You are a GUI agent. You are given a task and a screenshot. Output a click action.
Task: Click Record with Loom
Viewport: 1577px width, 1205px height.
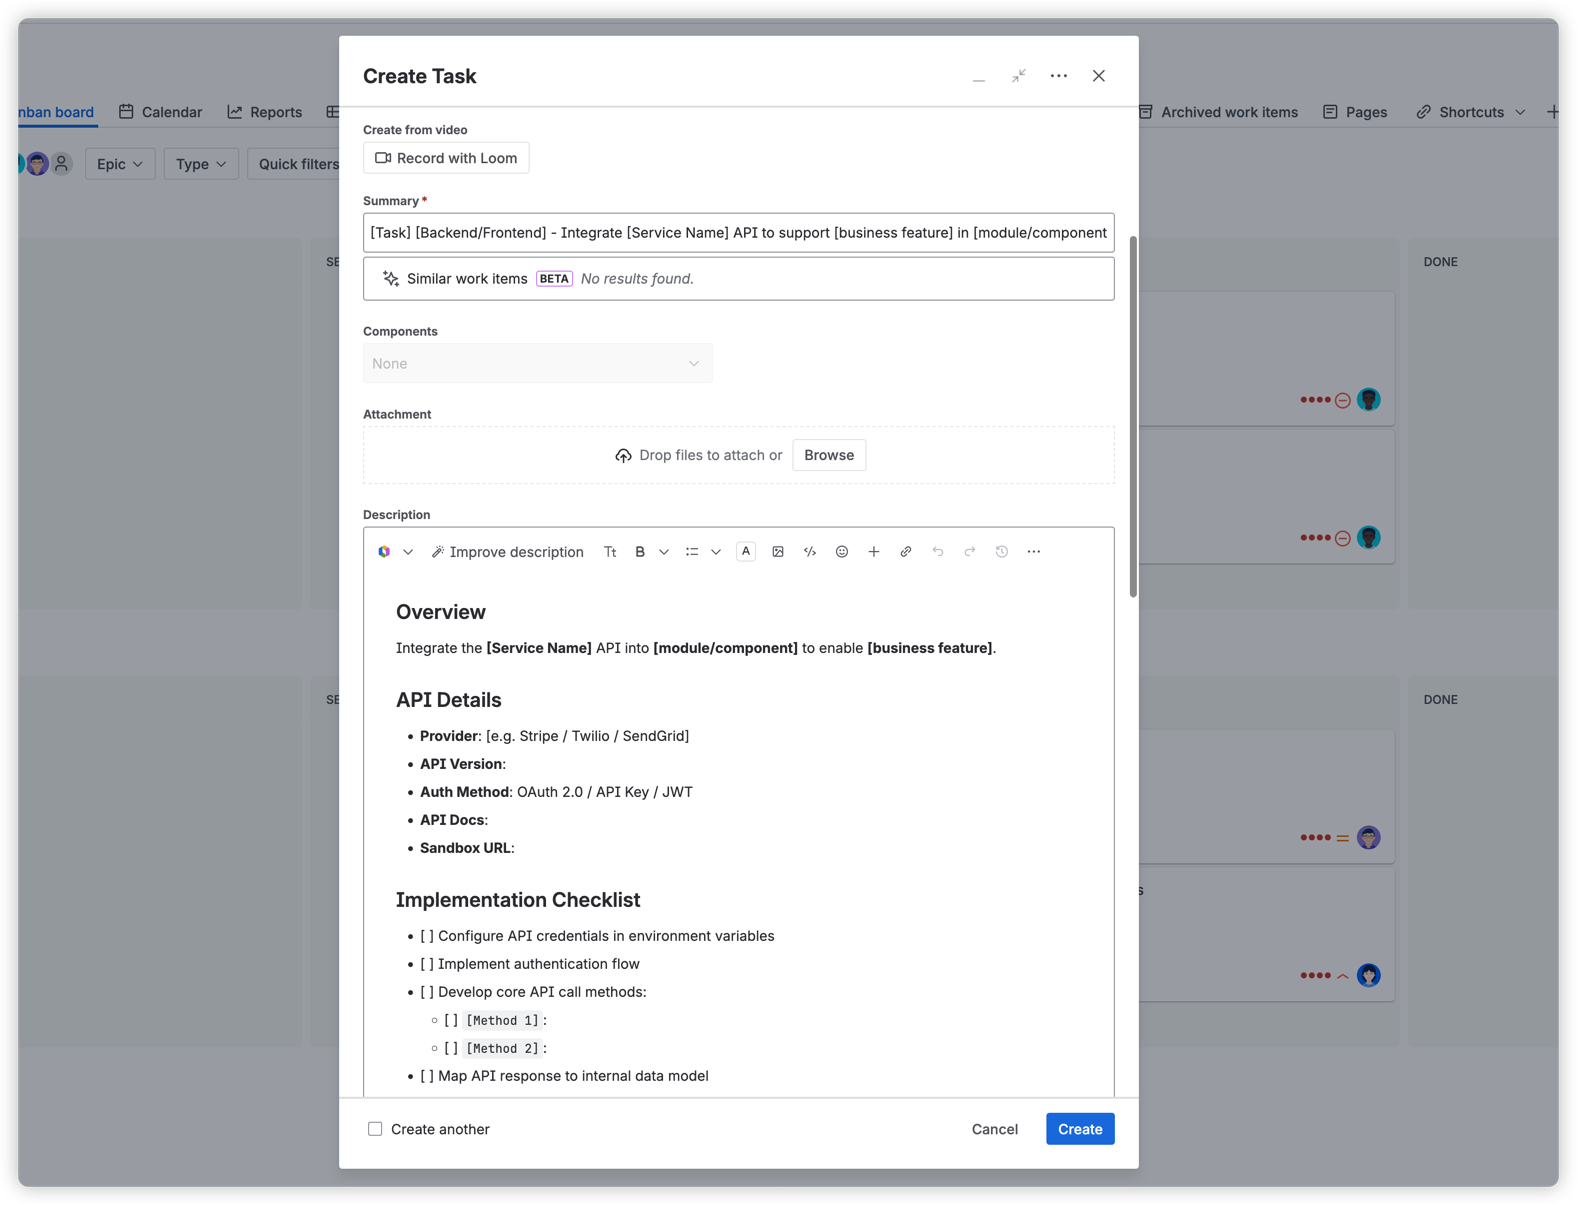coord(446,158)
